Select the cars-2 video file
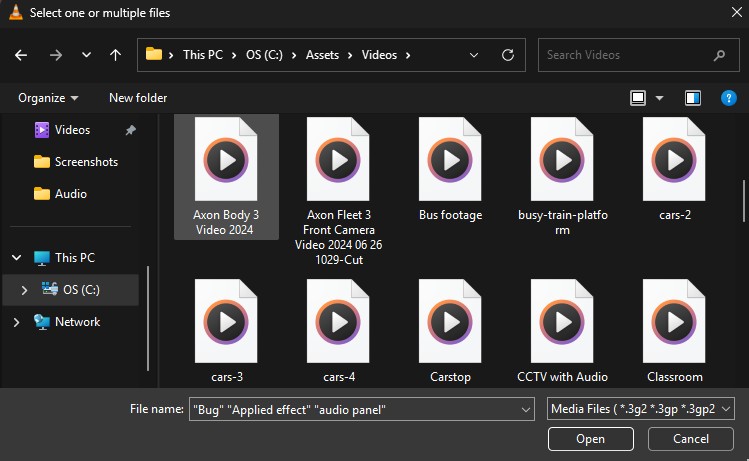The width and height of the screenshot is (749, 461). (x=674, y=170)
